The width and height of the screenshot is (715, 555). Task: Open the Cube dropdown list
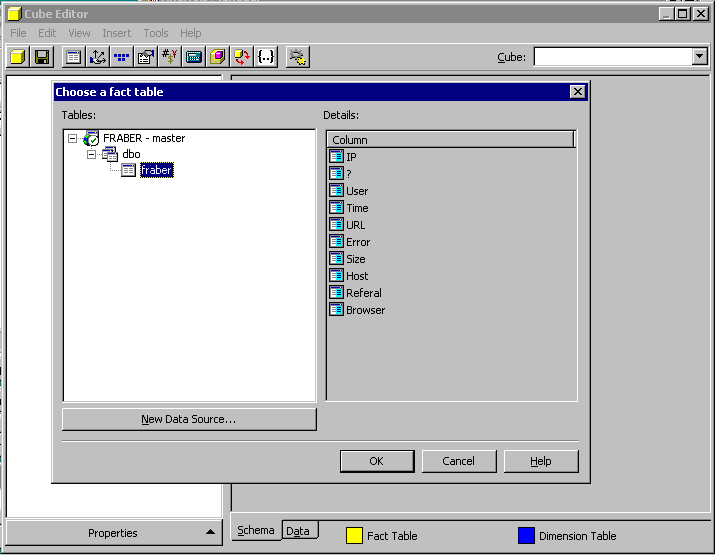699,57
